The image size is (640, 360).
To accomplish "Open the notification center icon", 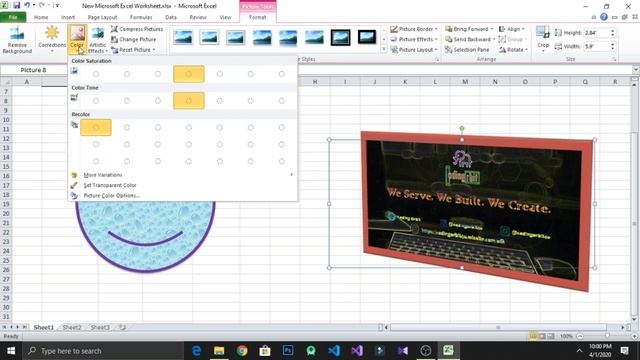I will point(624,351).
